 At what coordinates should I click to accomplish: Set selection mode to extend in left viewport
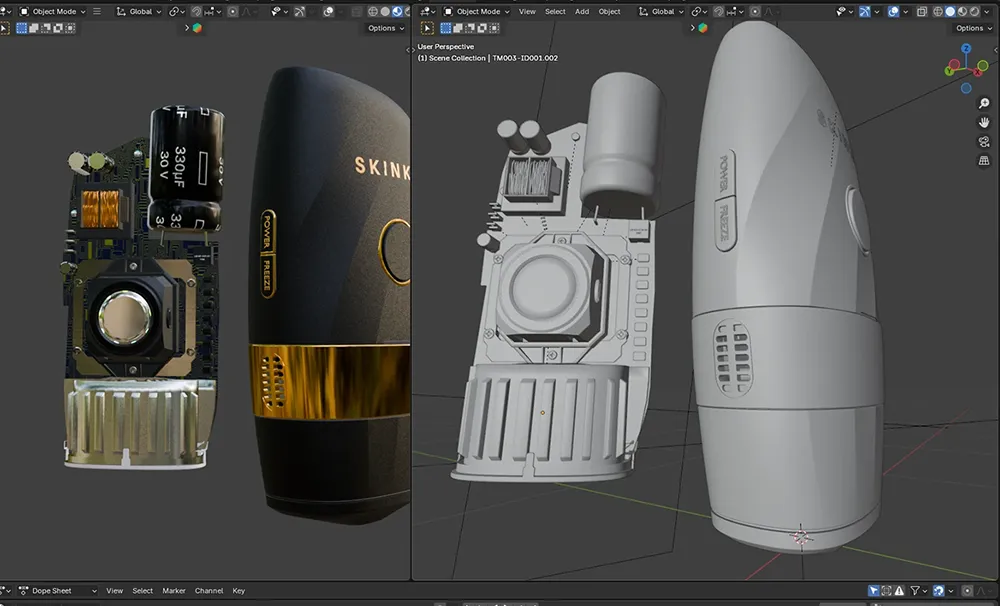tap(34, 28)
